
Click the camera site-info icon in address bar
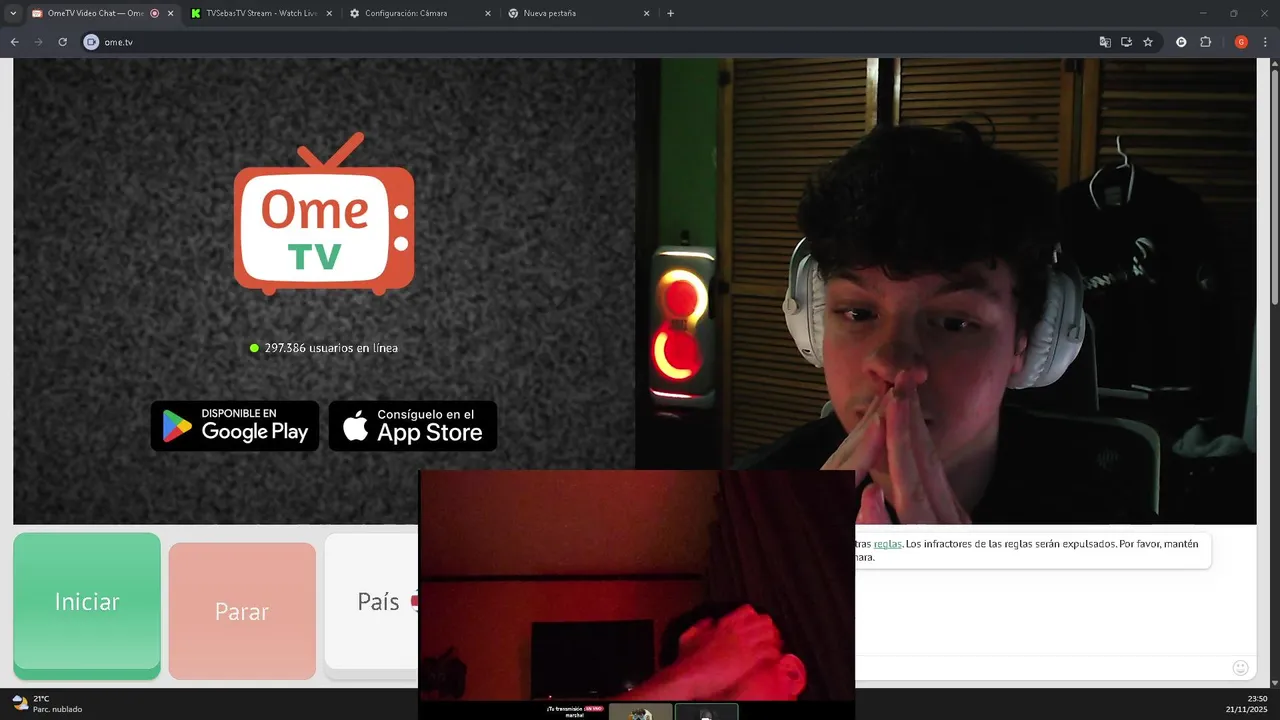coord(91,42)
